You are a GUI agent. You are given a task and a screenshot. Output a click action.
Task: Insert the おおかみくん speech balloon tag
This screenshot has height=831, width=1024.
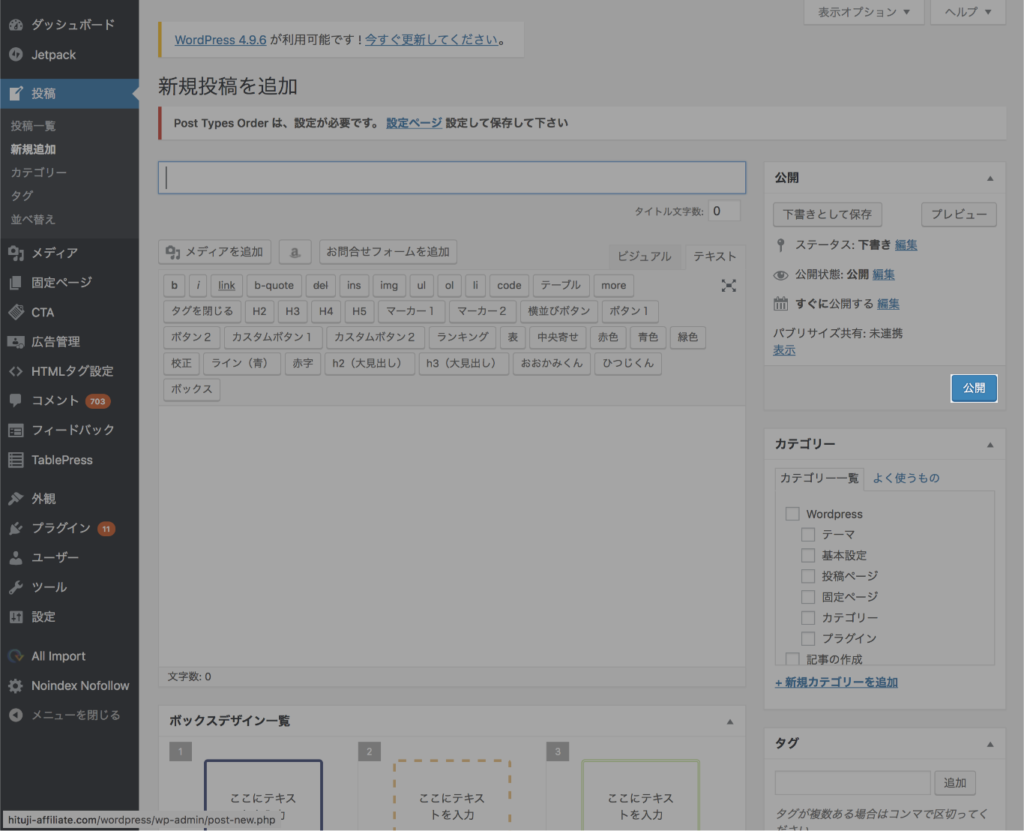coord(552,363)
